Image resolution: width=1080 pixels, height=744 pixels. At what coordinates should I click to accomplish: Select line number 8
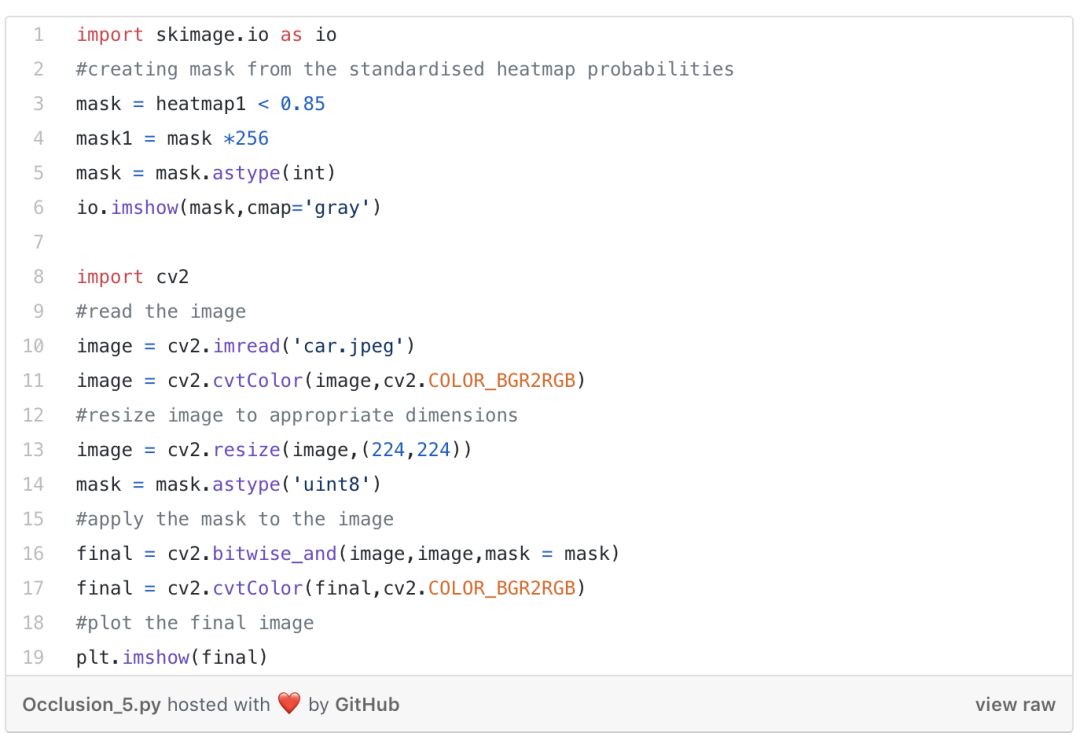click(38, 277)
